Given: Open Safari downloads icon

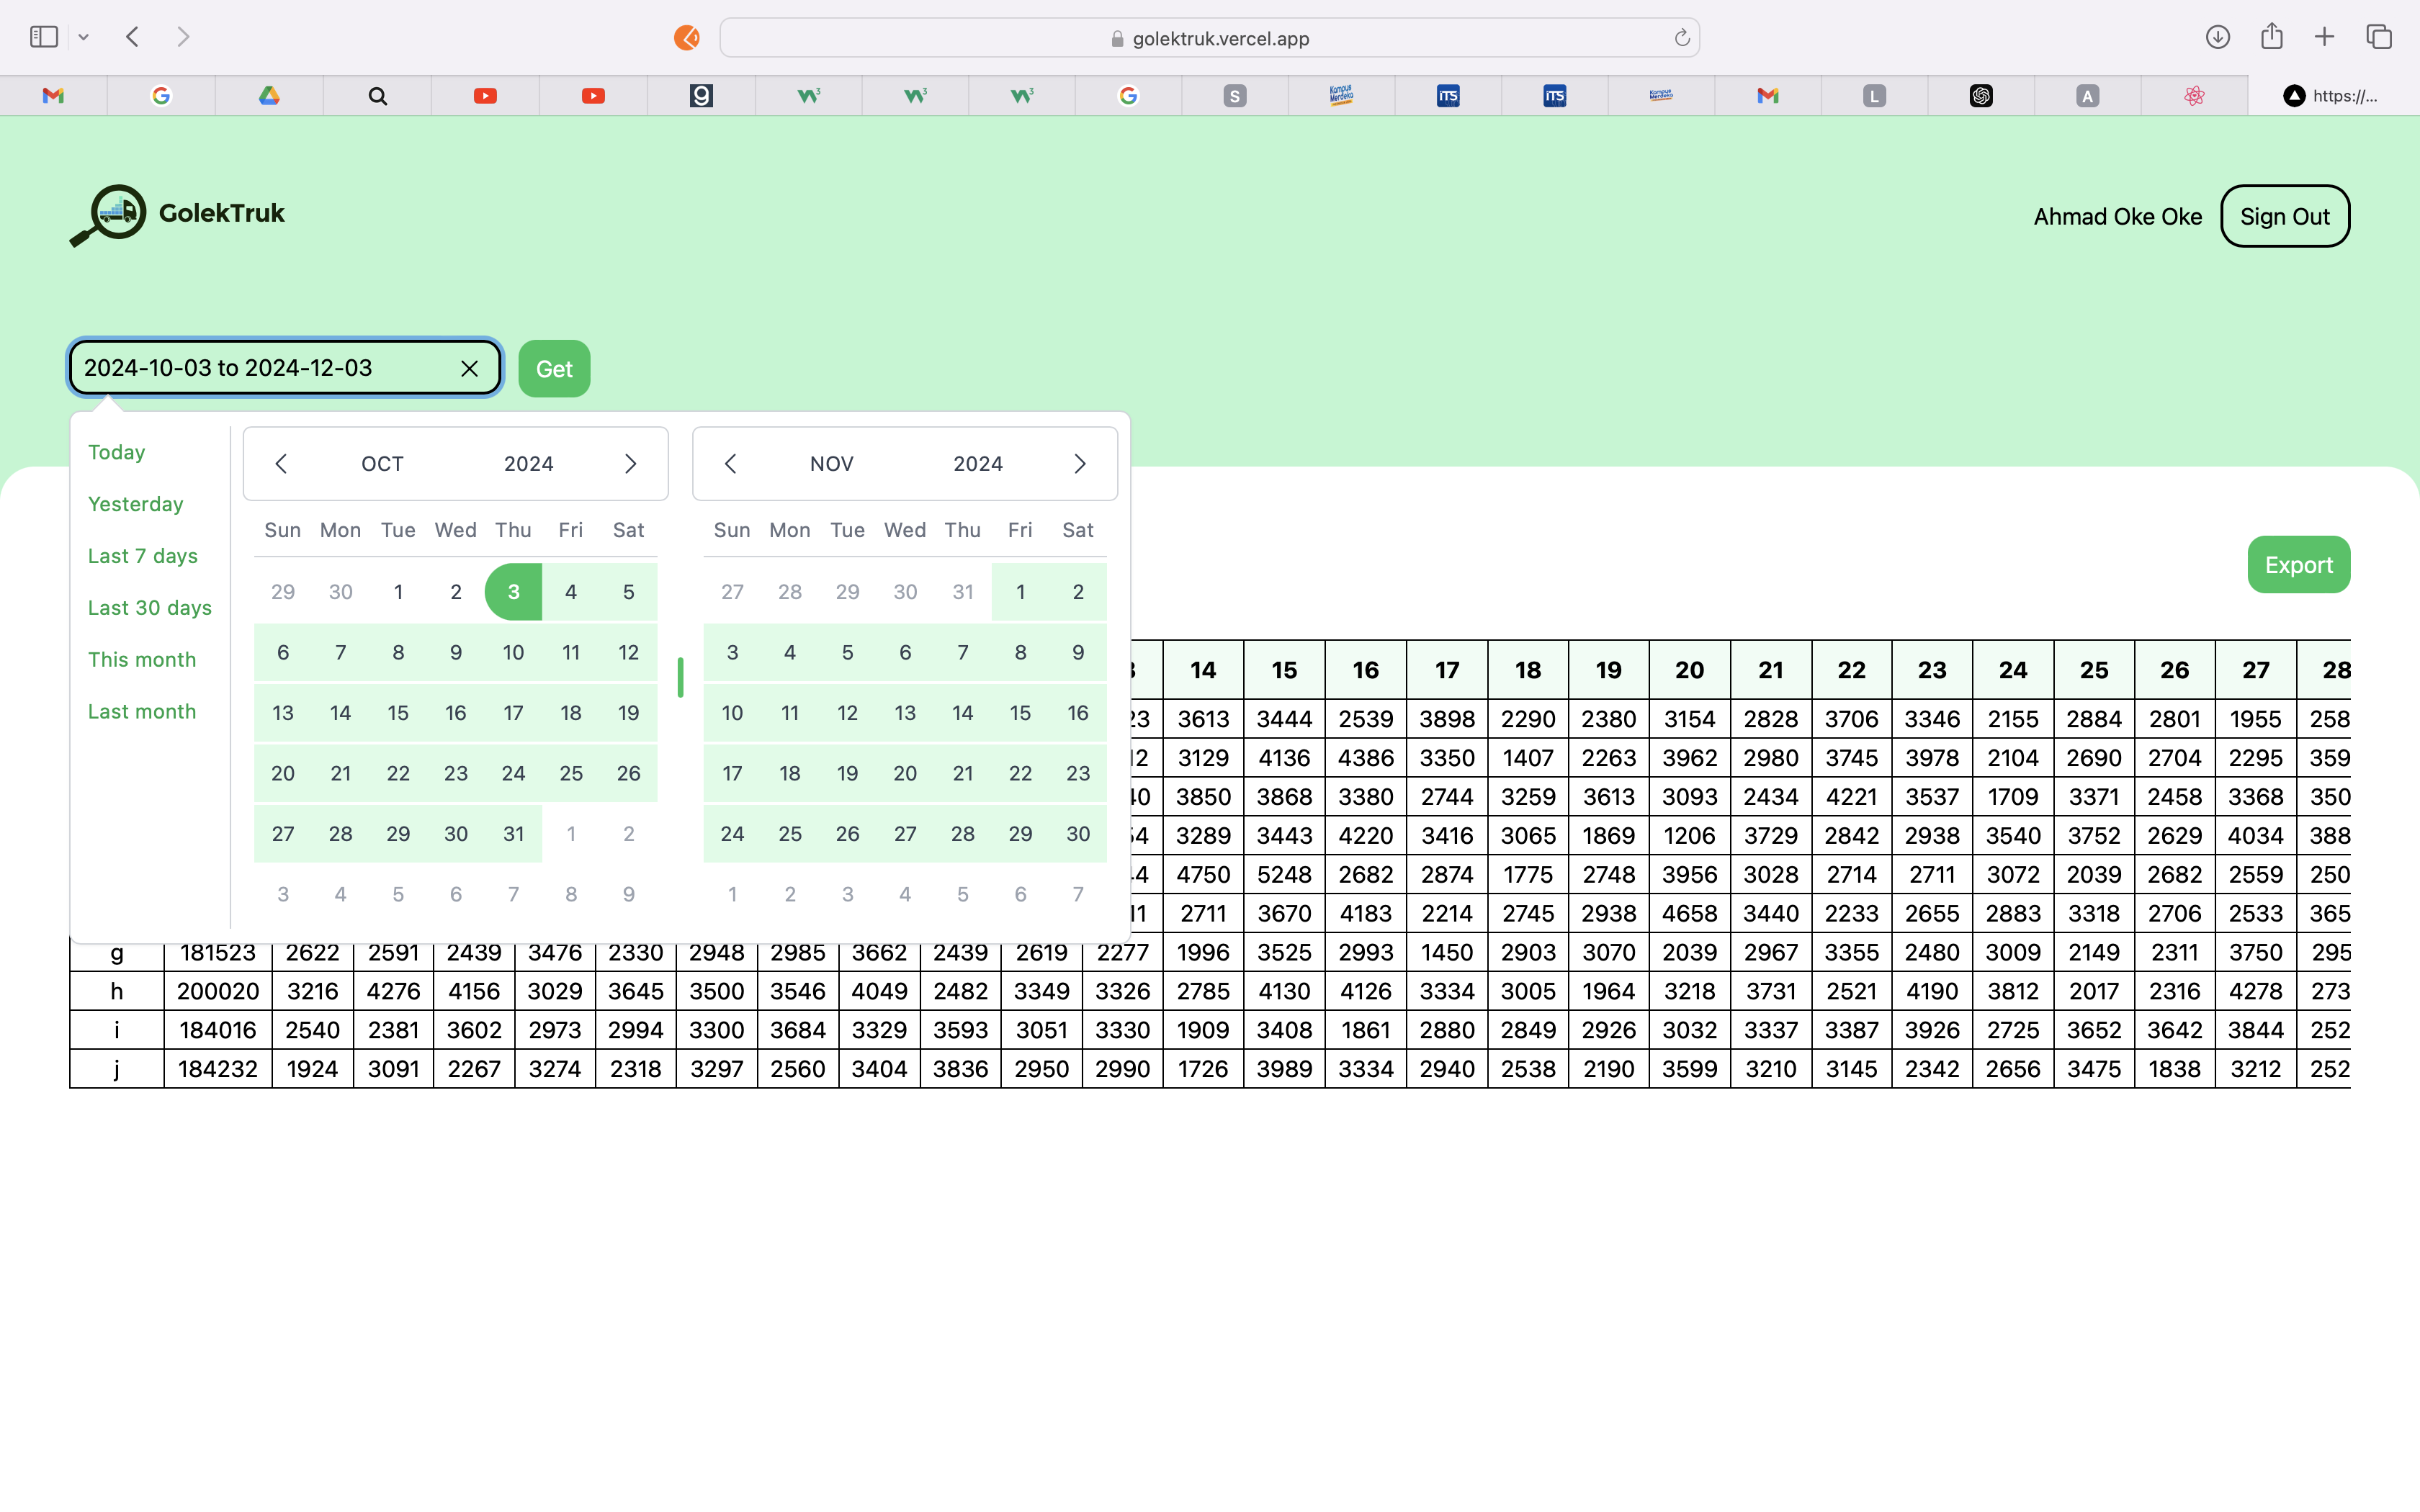Looking at the screenshot, I should point(2217,37).
